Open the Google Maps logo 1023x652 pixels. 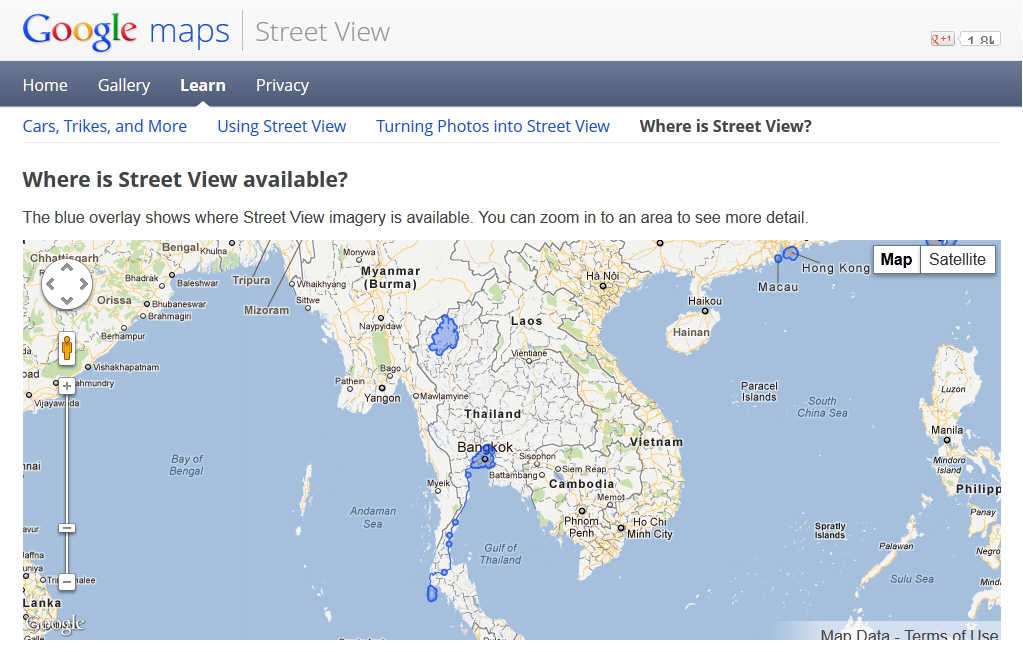(126, 31)
